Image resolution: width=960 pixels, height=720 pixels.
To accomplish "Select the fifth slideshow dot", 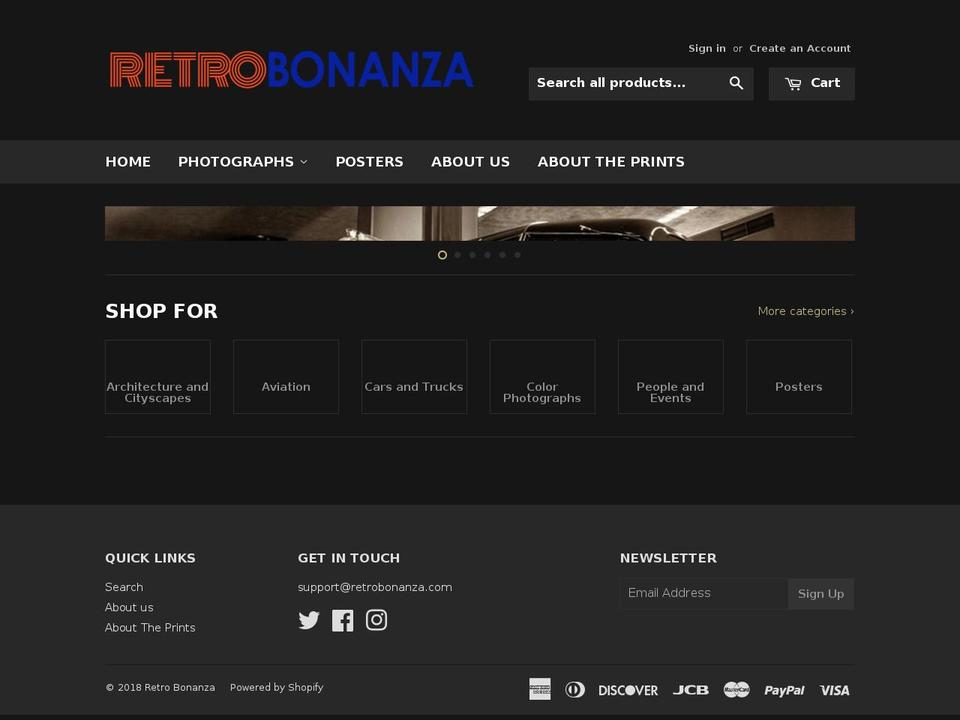I will (502, 255).
